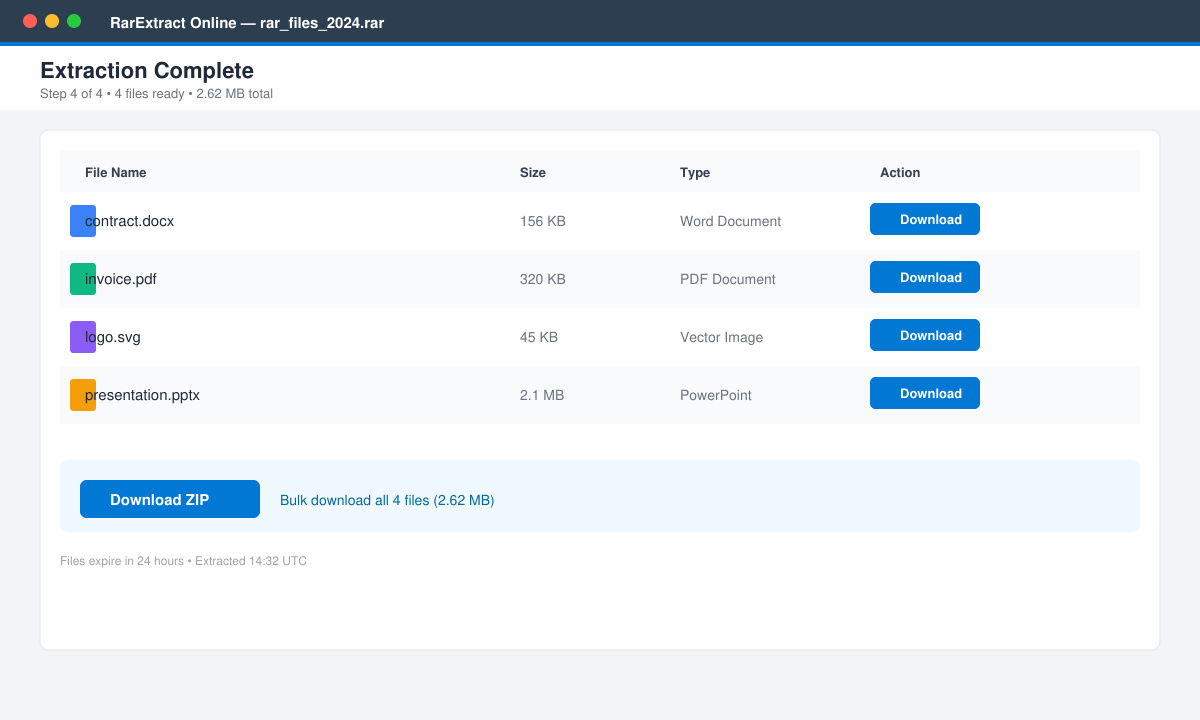Click the 'Step 4 of 4' status line
The image size is (1200, 720).
point(156,94)
